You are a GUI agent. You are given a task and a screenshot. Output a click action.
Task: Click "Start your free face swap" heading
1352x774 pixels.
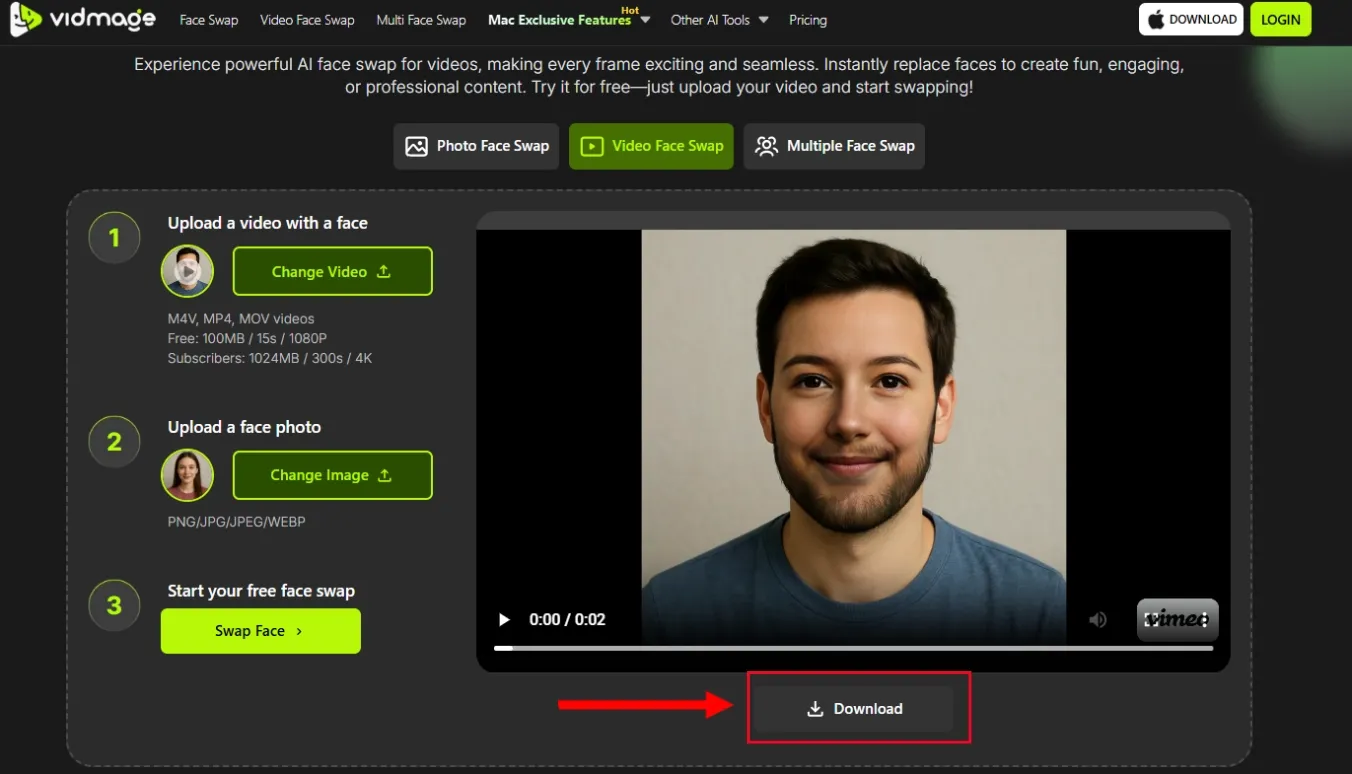click(x=261, y=591)
